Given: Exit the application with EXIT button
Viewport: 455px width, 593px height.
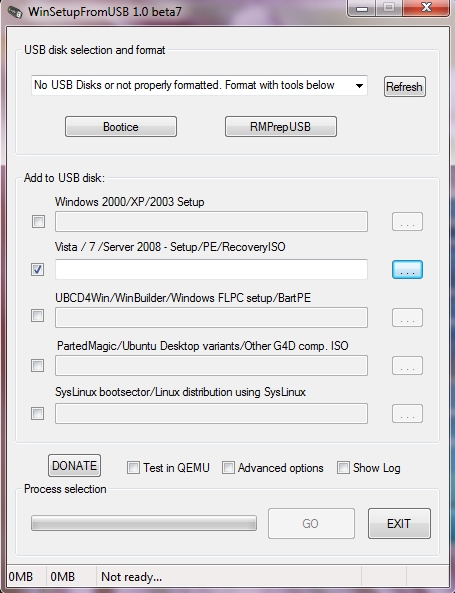Looking at the screenshot, I should click(x=399, y=523).
